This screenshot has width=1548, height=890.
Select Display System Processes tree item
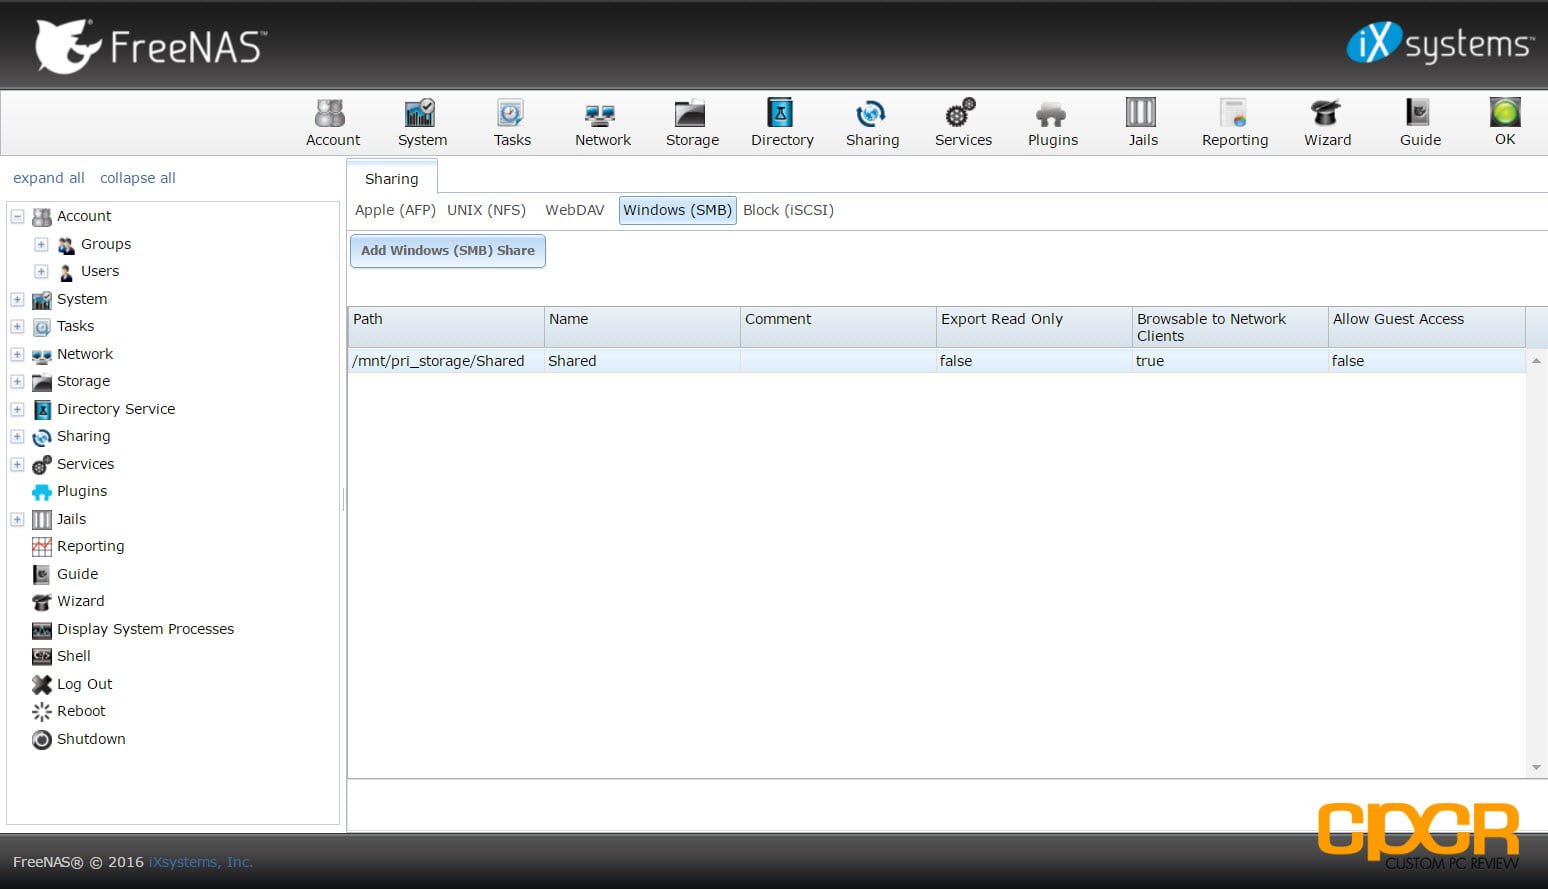(145, 629)
